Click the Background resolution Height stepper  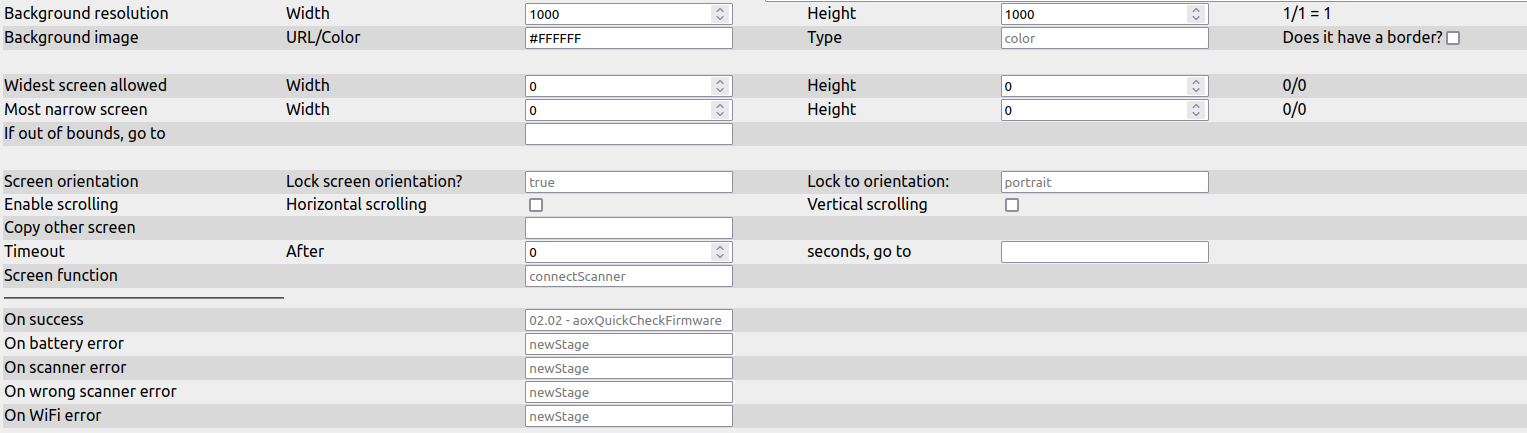click(1195, 14)
